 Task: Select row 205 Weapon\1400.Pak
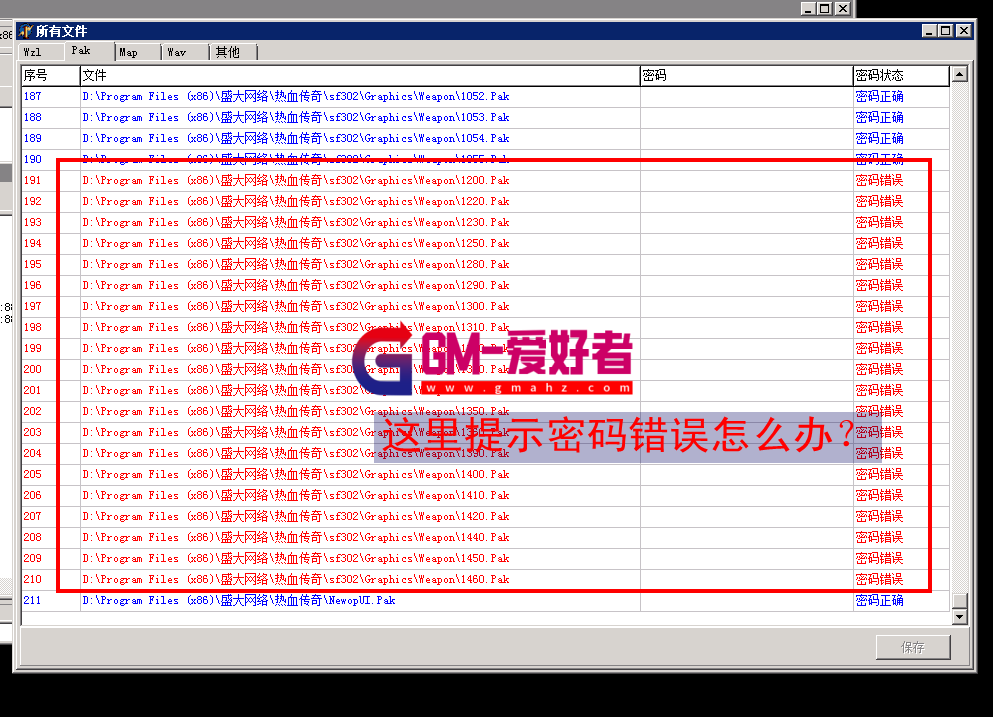(x=485, y=474)
